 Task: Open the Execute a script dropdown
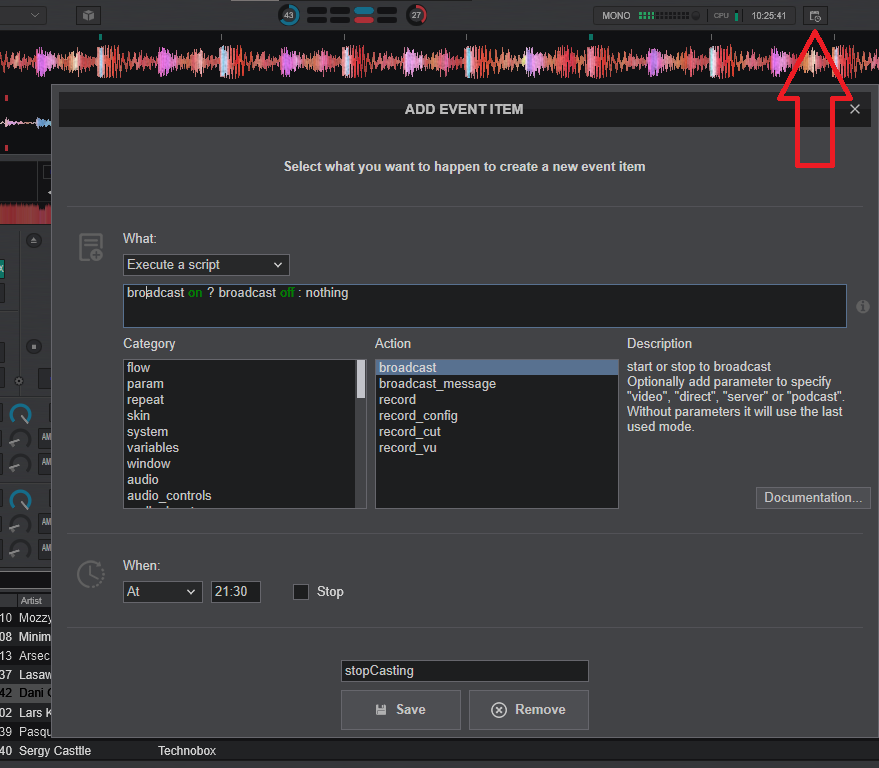[206, 265]
